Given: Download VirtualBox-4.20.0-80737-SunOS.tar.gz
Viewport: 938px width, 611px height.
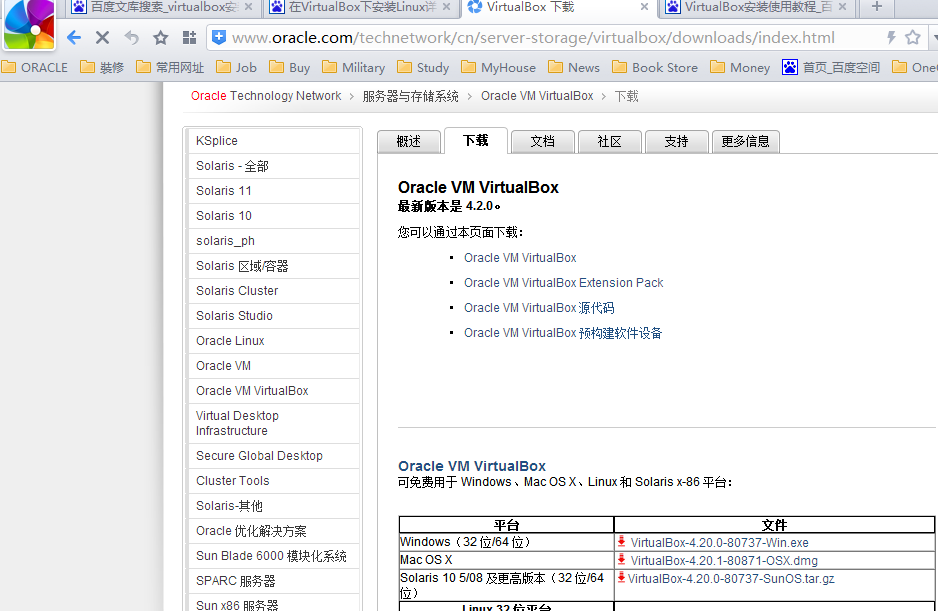Looking at the screenshot, I should click(731, 579).
